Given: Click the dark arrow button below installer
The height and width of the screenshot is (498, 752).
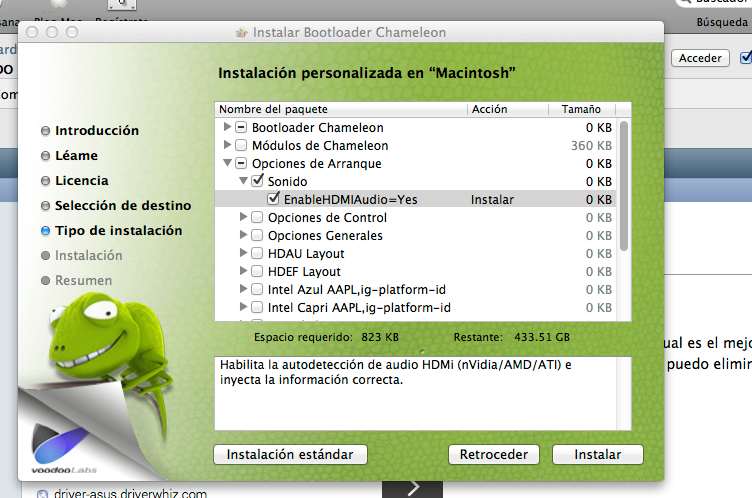Looking at the screenshot, I should [x=412, y=488].
